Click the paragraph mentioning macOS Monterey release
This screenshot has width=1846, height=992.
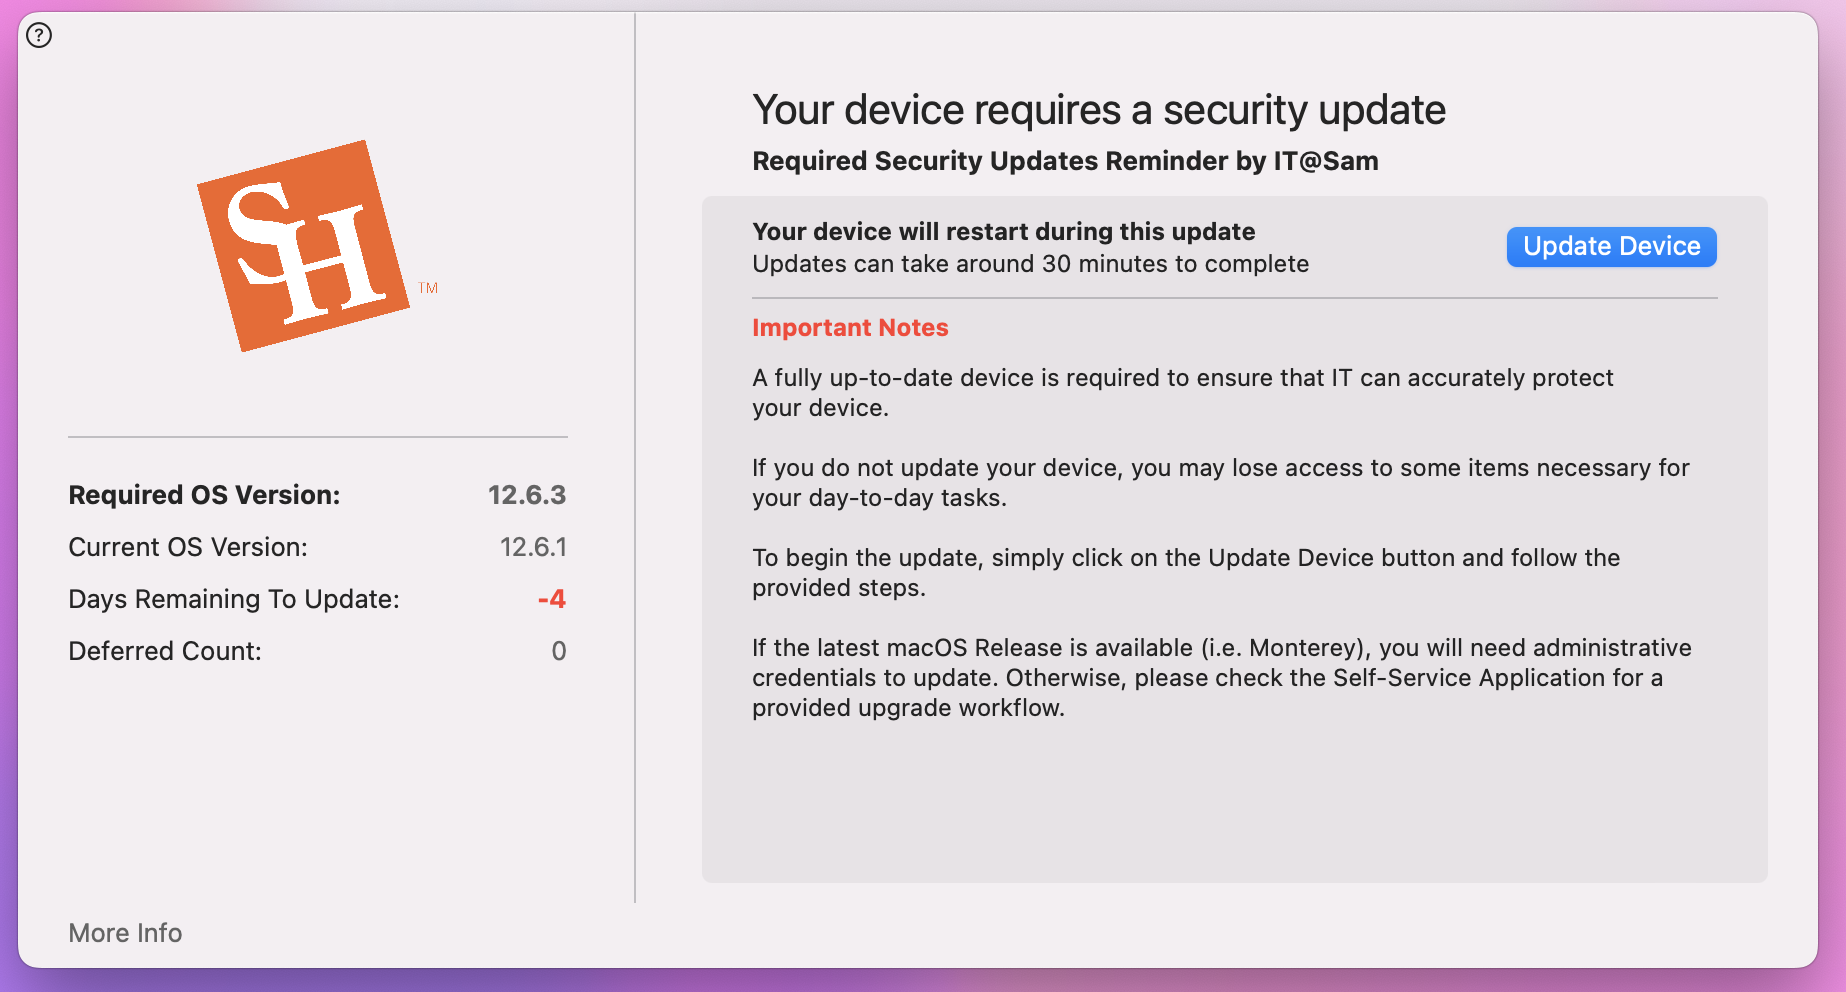coord(1221,677)
